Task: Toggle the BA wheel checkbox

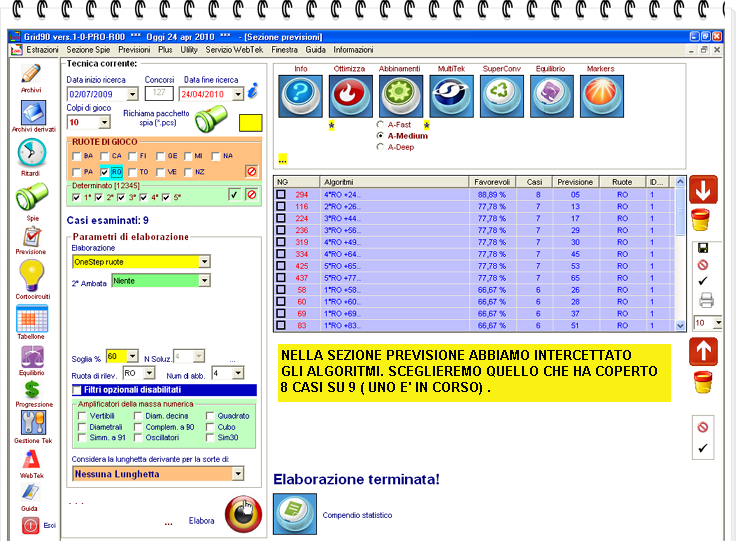Action: coord(77,156)
